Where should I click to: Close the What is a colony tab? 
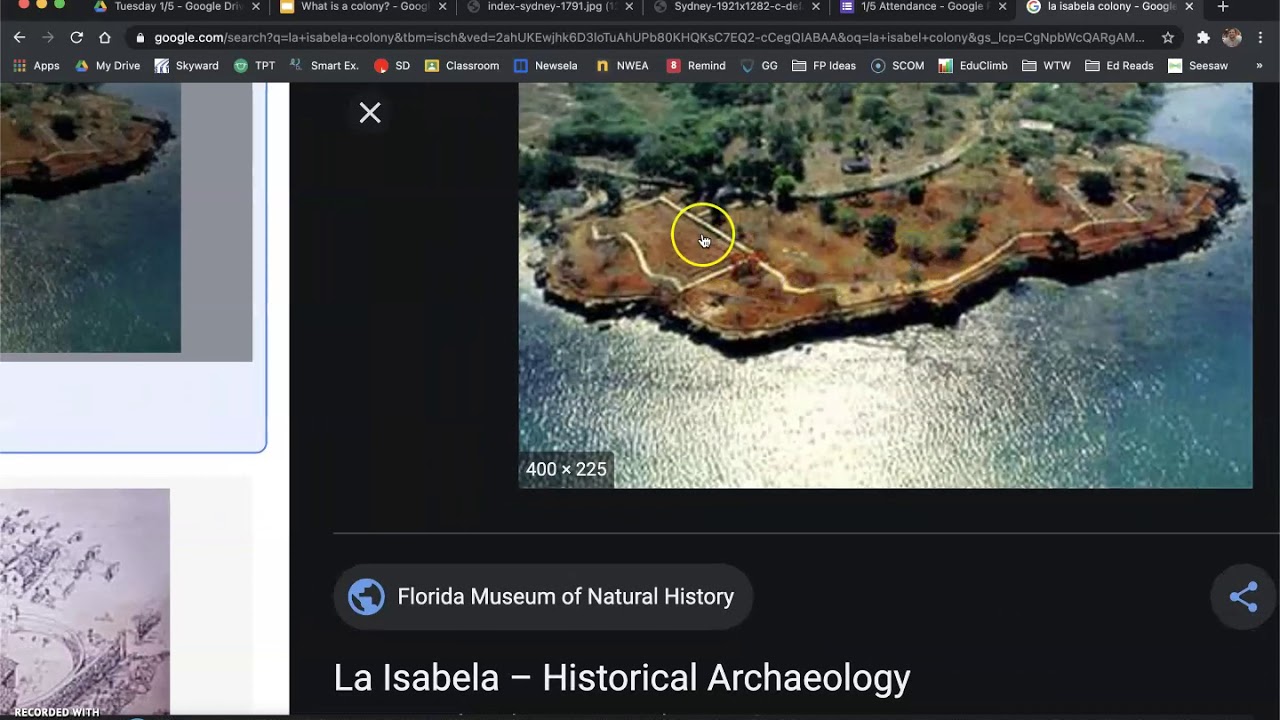pyautogui.click(x=442, y=7)
